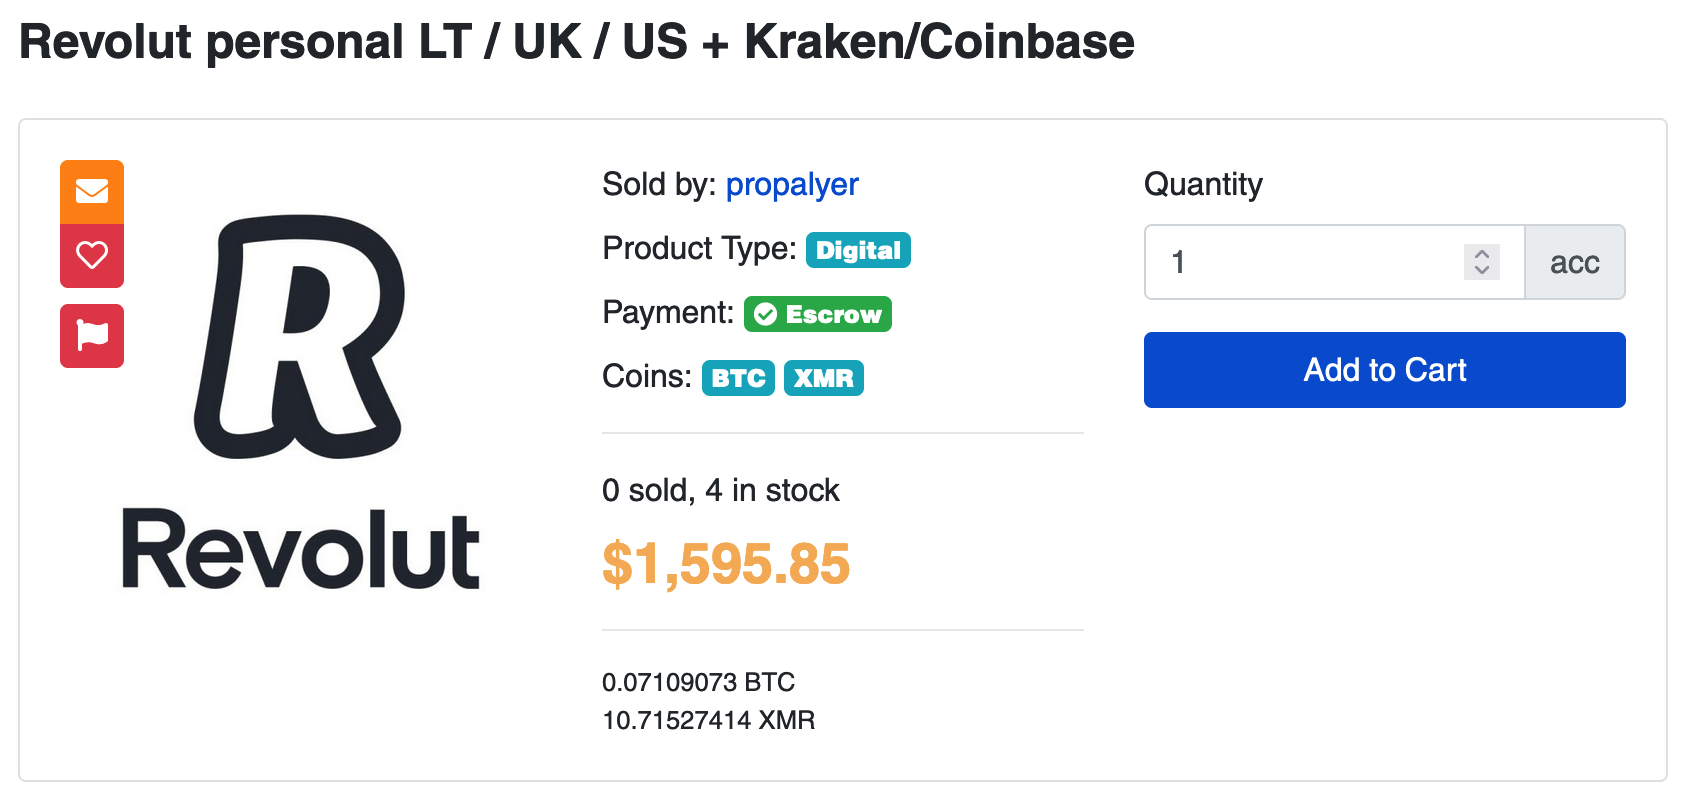The height and width of the screenshot is (804, 1696).
Task: Click the listing title heading
Action: (x=577, y=42)
